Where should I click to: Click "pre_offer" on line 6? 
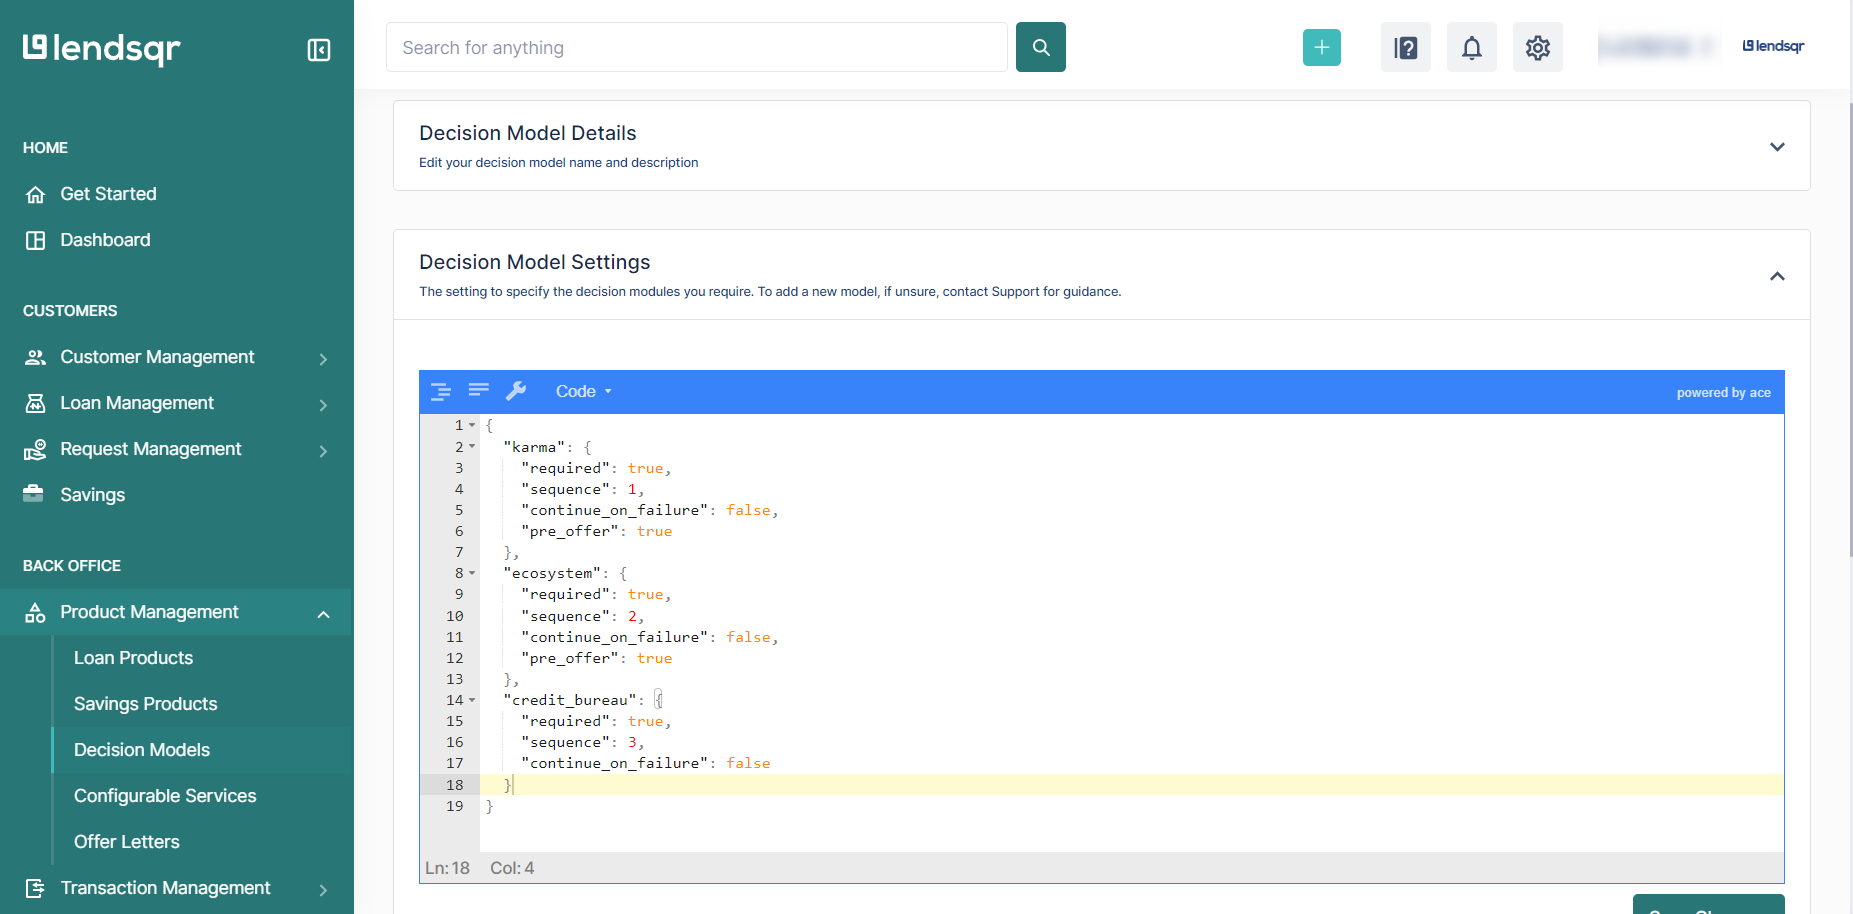(x=569, y=531)
